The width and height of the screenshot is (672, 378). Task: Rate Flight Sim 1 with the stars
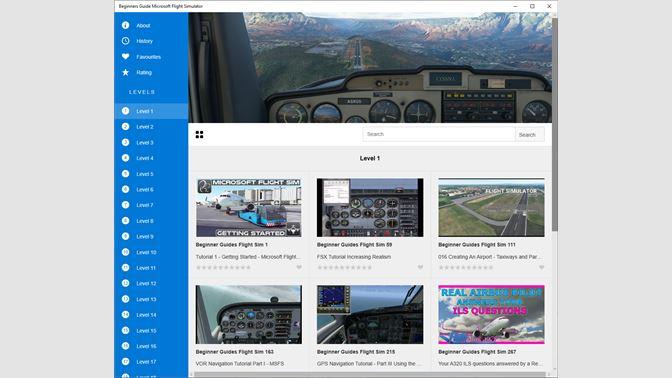click(x=223, y=267)
